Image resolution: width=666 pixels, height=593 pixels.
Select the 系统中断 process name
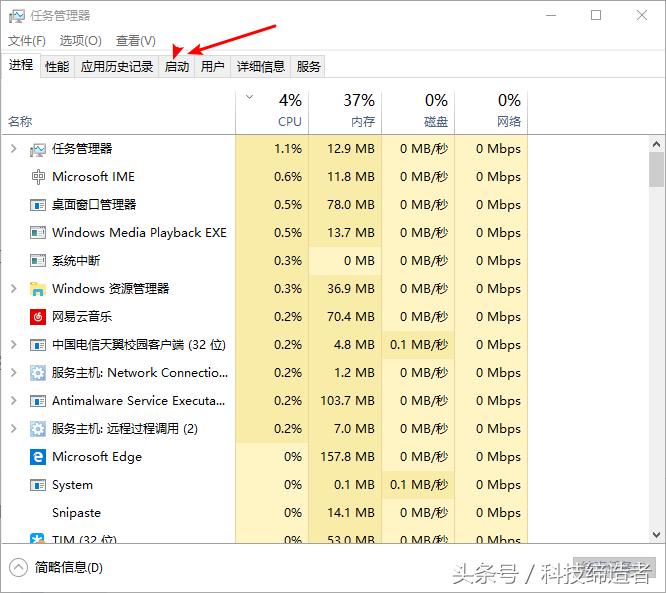76,260
